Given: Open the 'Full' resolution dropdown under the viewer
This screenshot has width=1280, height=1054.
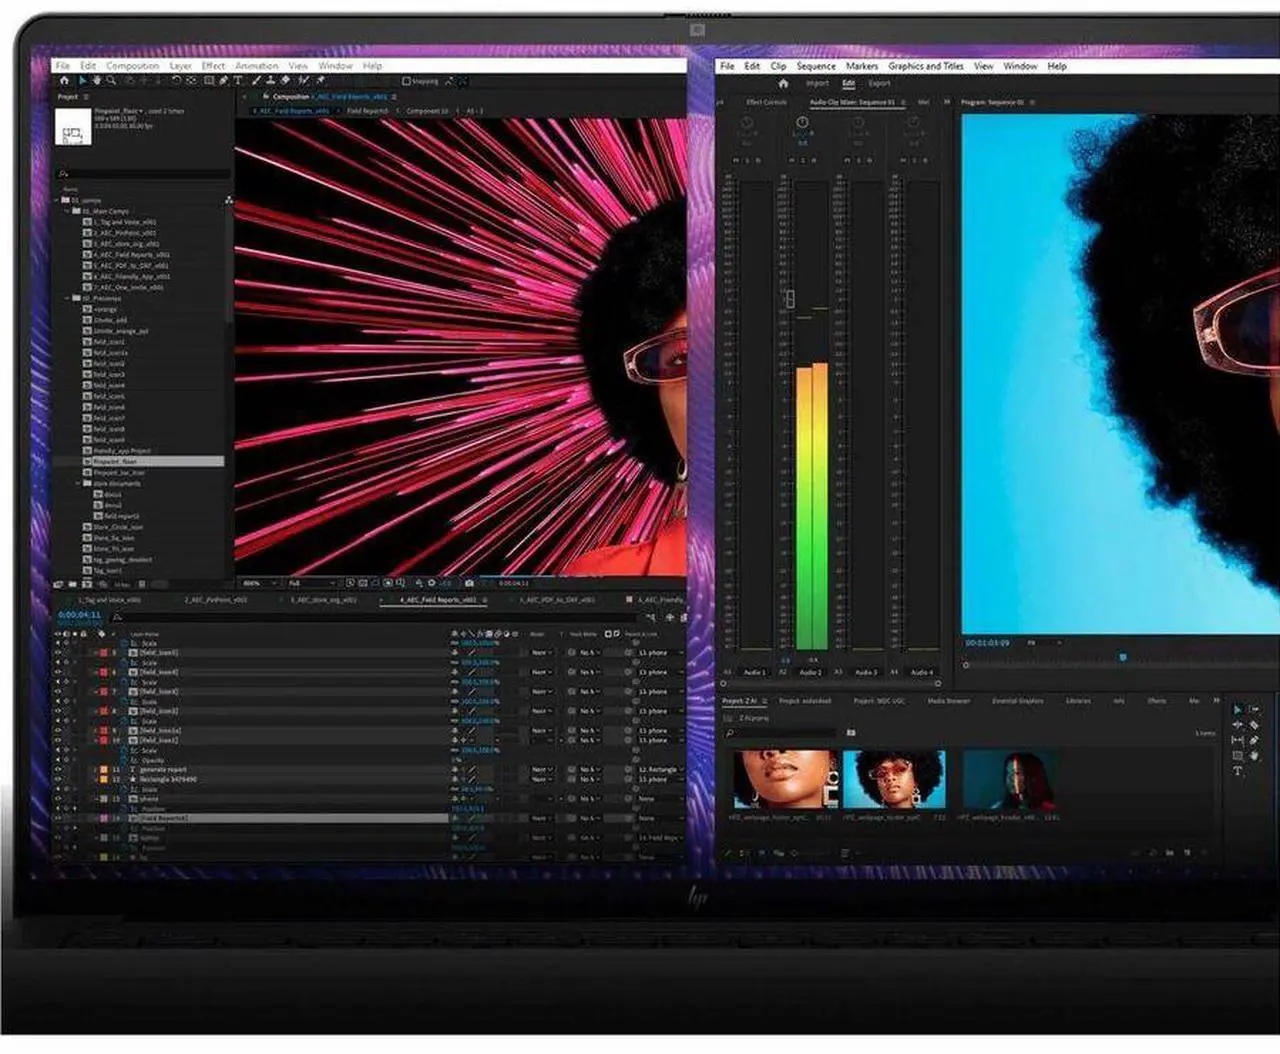Looking at the screenshot, I should tap(310, 583).
